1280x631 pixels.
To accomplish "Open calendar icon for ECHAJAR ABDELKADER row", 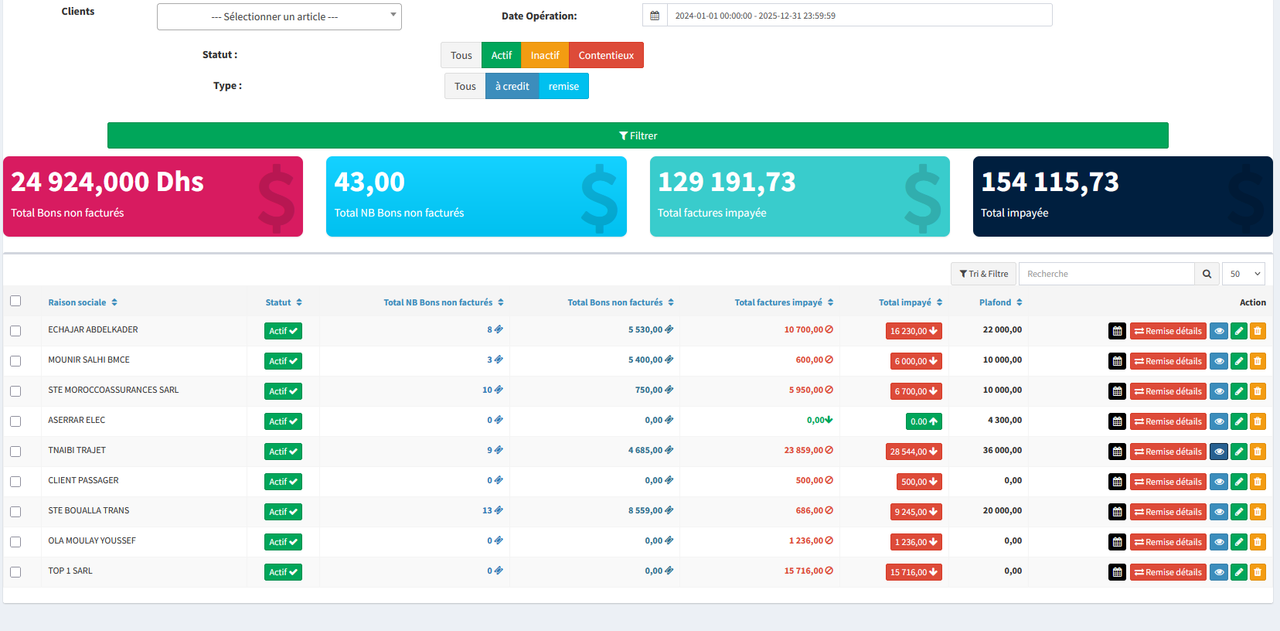I will click(1117, 331).
